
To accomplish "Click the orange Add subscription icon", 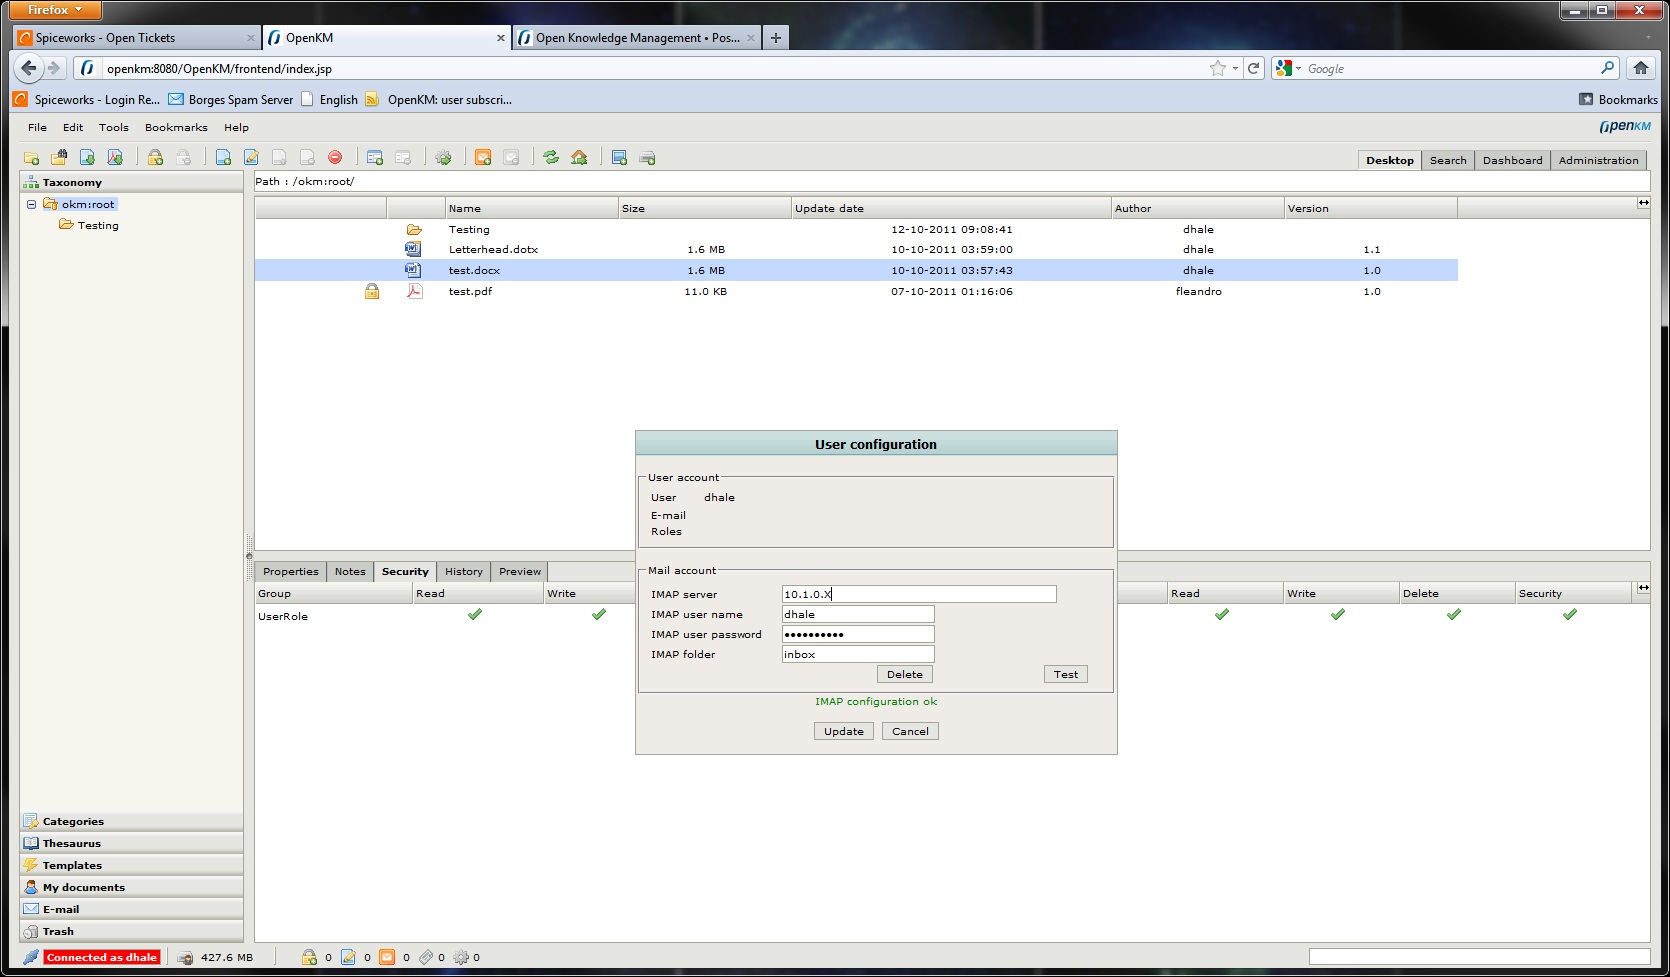I will click(x=483, y=158).
